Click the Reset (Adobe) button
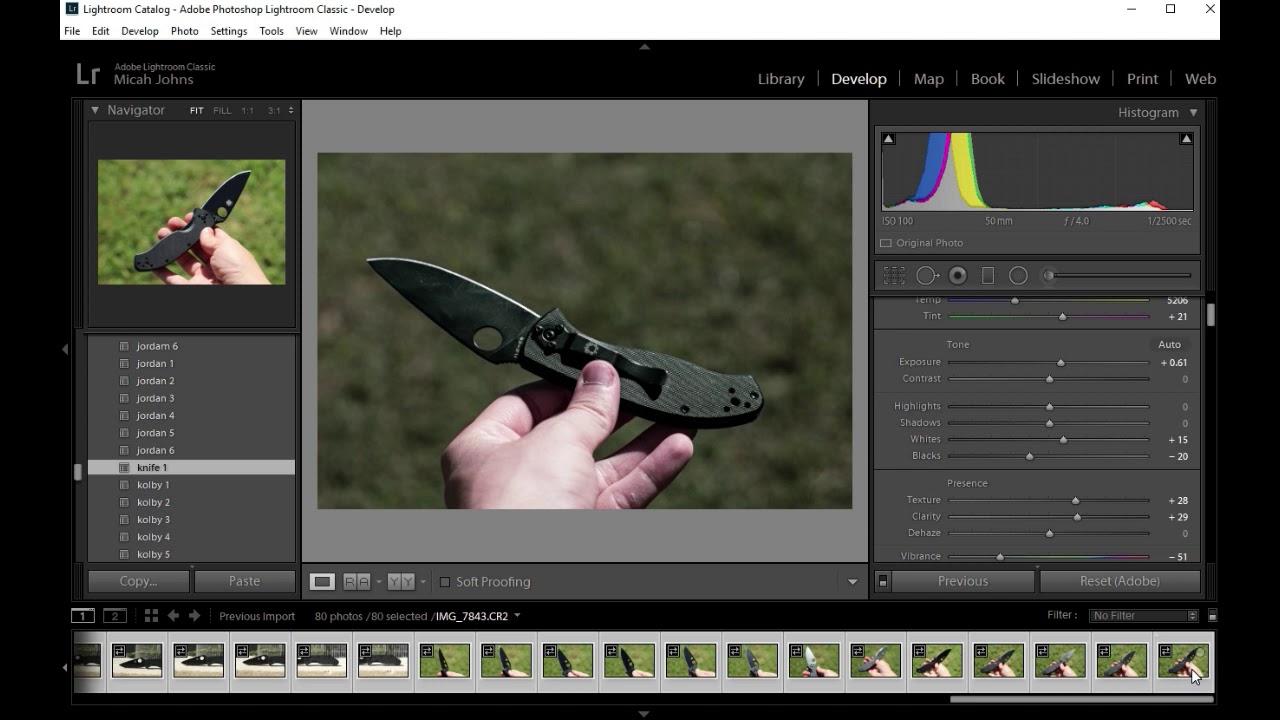Screen dimensions: 1280x720 1120,581
